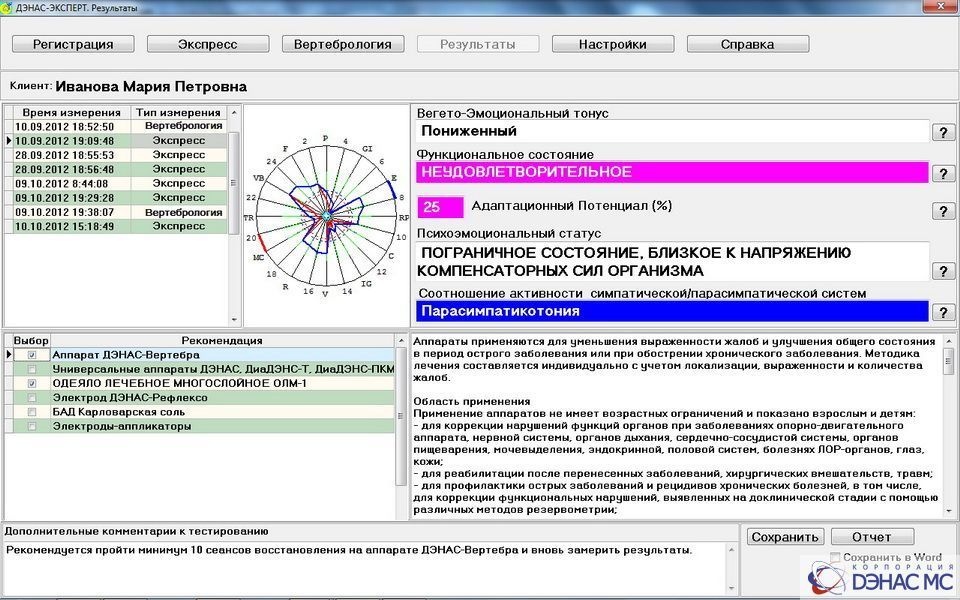Generate report with the Отчет button
This screenshot has width=960, height=600.
872,537
